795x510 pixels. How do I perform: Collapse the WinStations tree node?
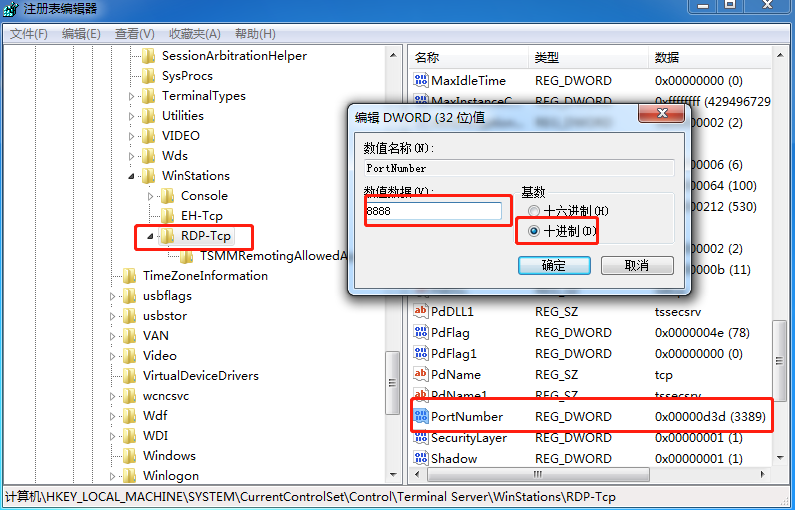pos(132,176)
